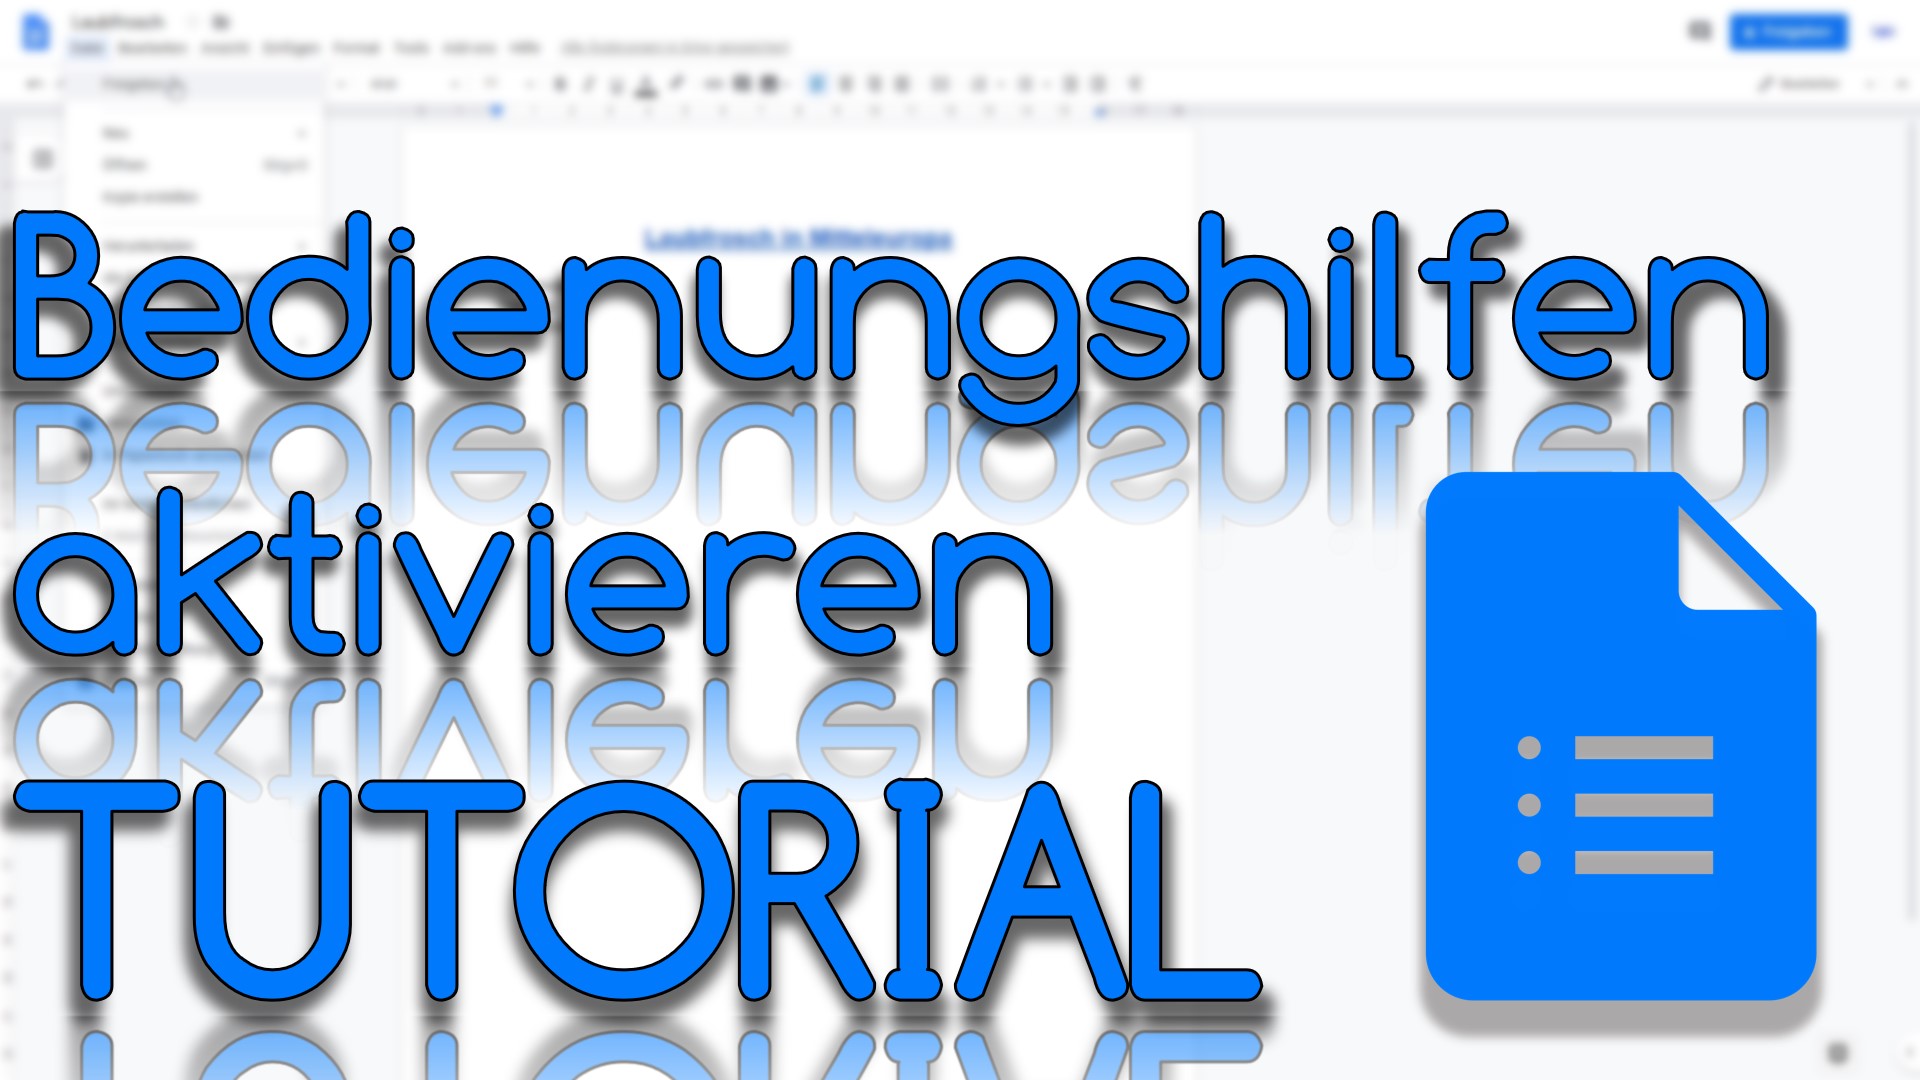Image resolution: width=1920 pixels, height=1080 pixels.
Task: Open the text color tool
Action: [646, 86]
